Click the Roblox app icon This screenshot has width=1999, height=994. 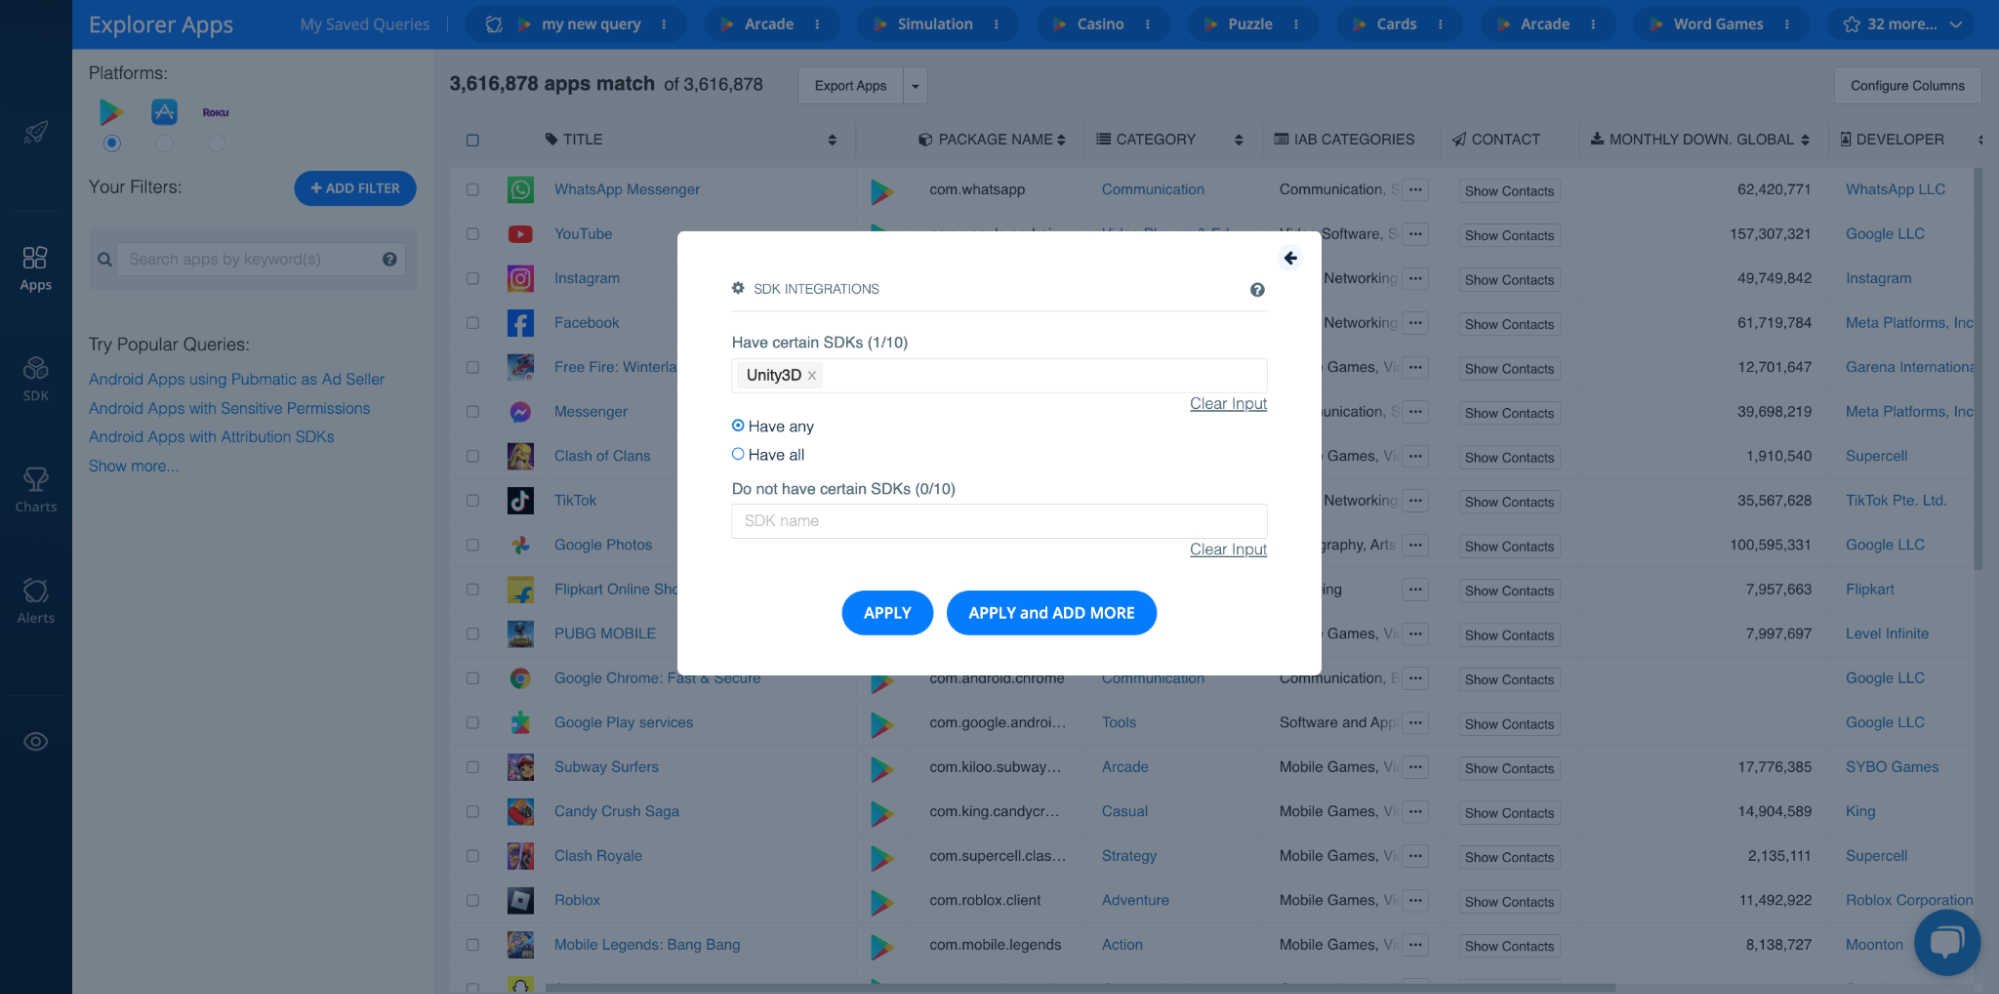(520, 901)
